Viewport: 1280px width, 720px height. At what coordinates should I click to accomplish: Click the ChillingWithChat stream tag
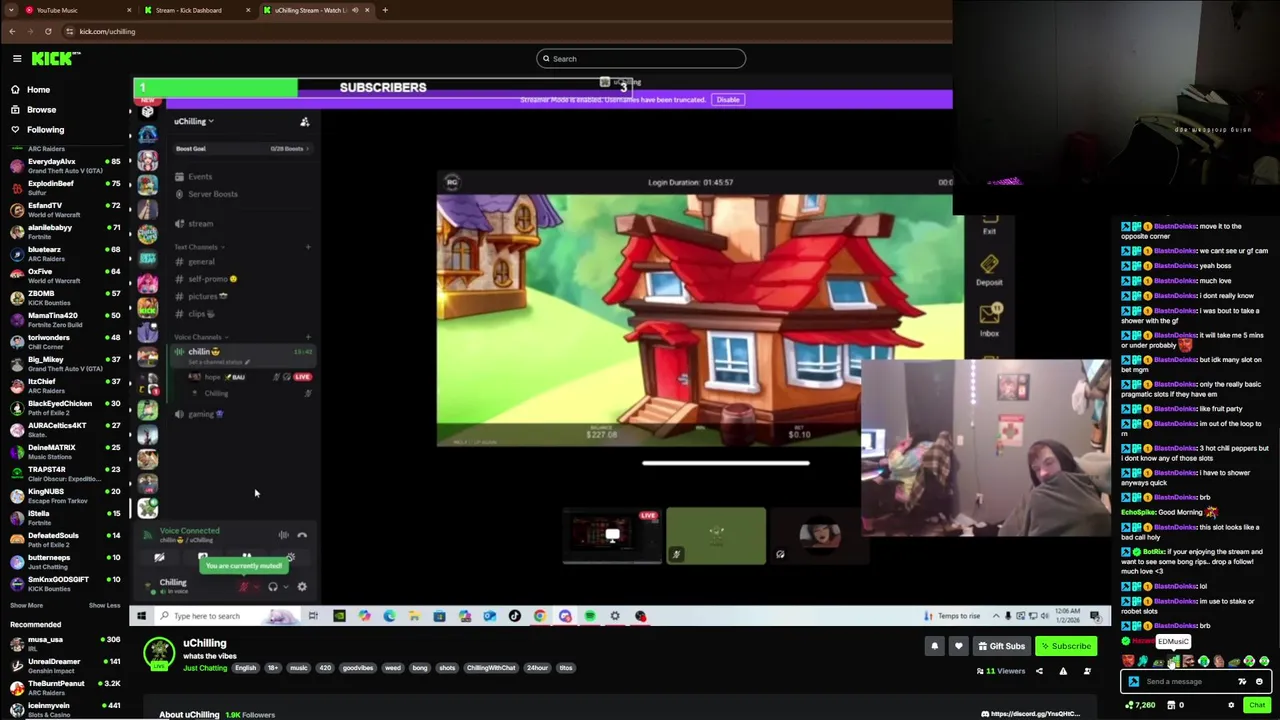[x=491, y=668]
